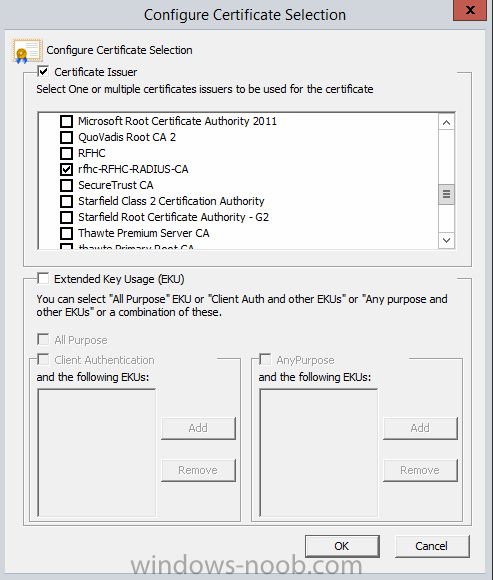Tick the QuoVadis Root CA 2 checkbox
Viewport: 493px width, 580px height.
(67, 137)
